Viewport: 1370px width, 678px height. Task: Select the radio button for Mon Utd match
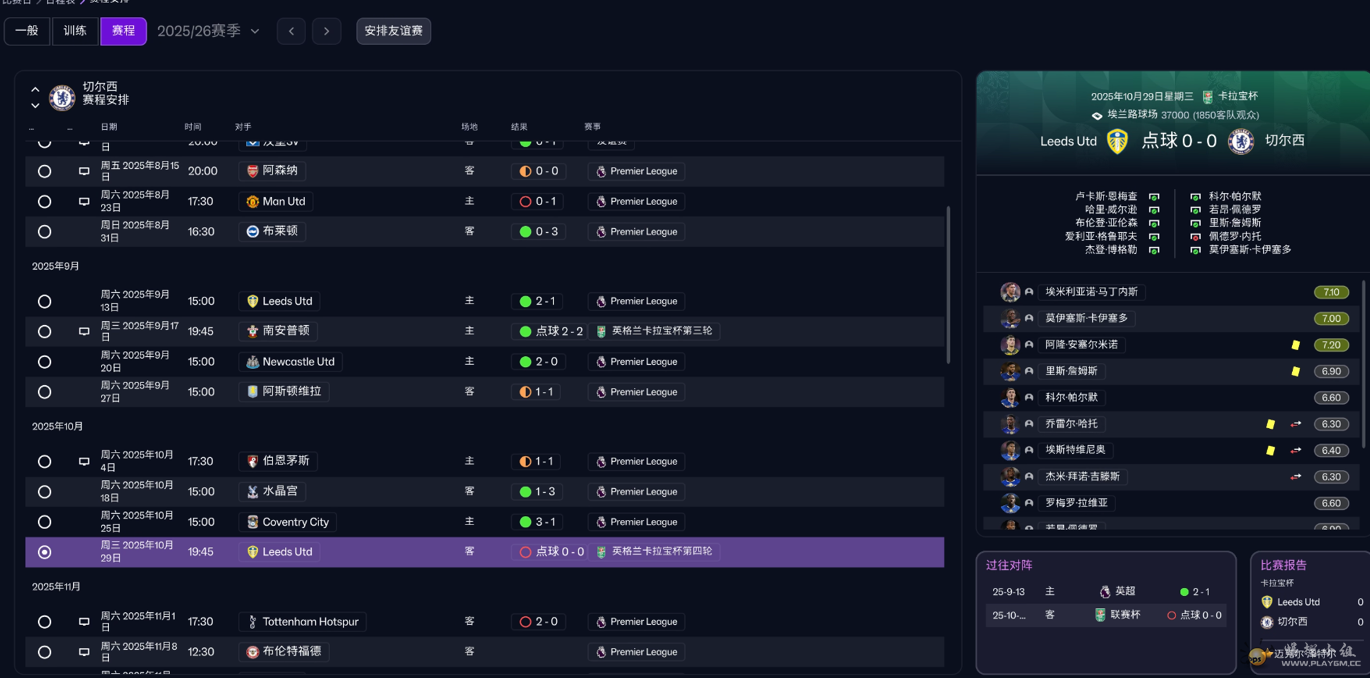44,202
